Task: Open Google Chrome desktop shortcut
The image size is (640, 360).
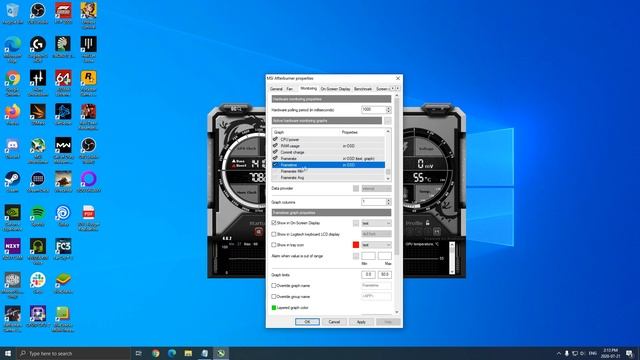Action: click(x=12, y=83)
